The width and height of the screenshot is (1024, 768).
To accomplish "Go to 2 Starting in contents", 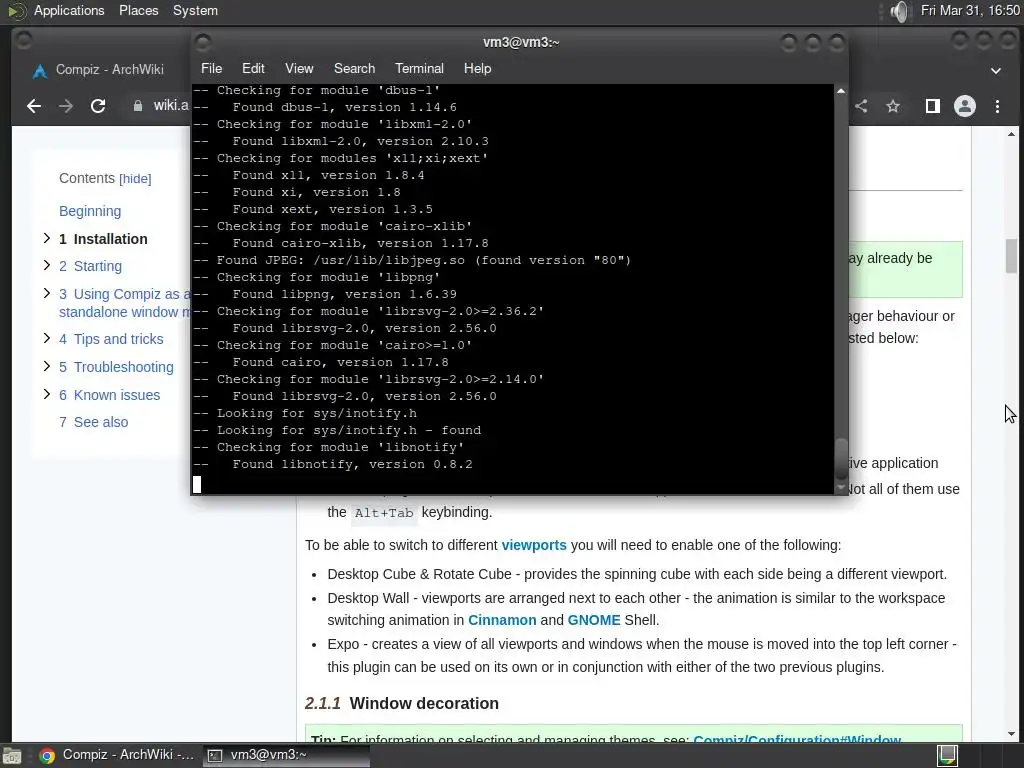I will pos(90,266).
